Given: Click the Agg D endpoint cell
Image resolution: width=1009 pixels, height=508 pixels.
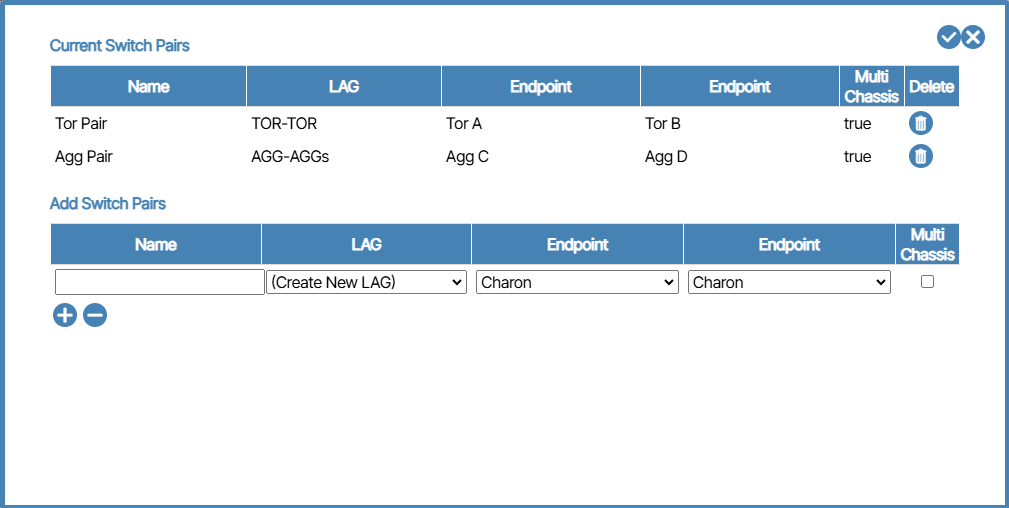Looking at the screenshot, I should [666, 157].
